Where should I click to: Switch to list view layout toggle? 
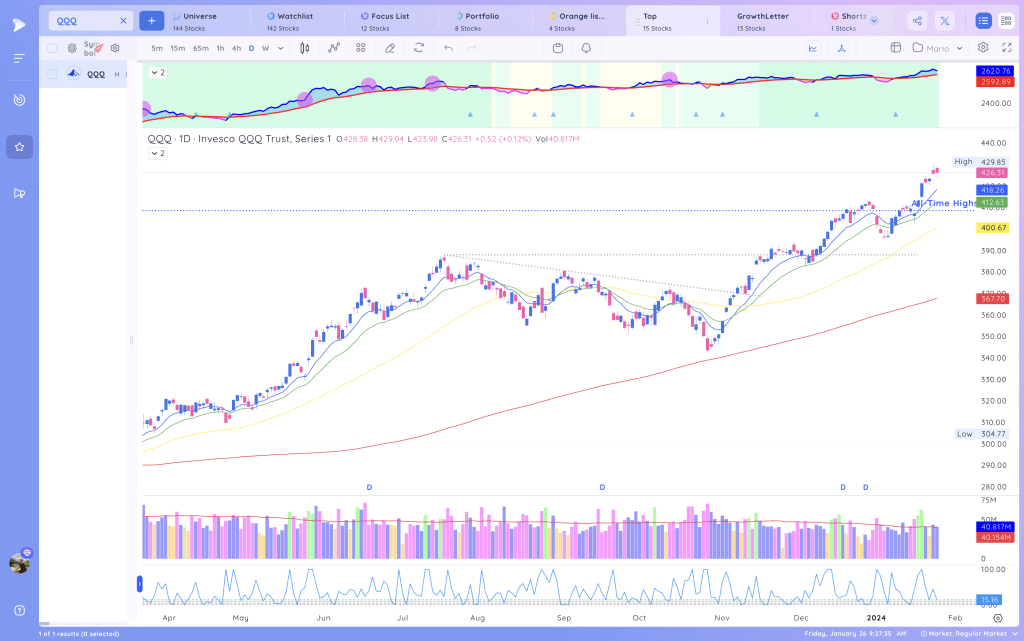pos(983,21)
